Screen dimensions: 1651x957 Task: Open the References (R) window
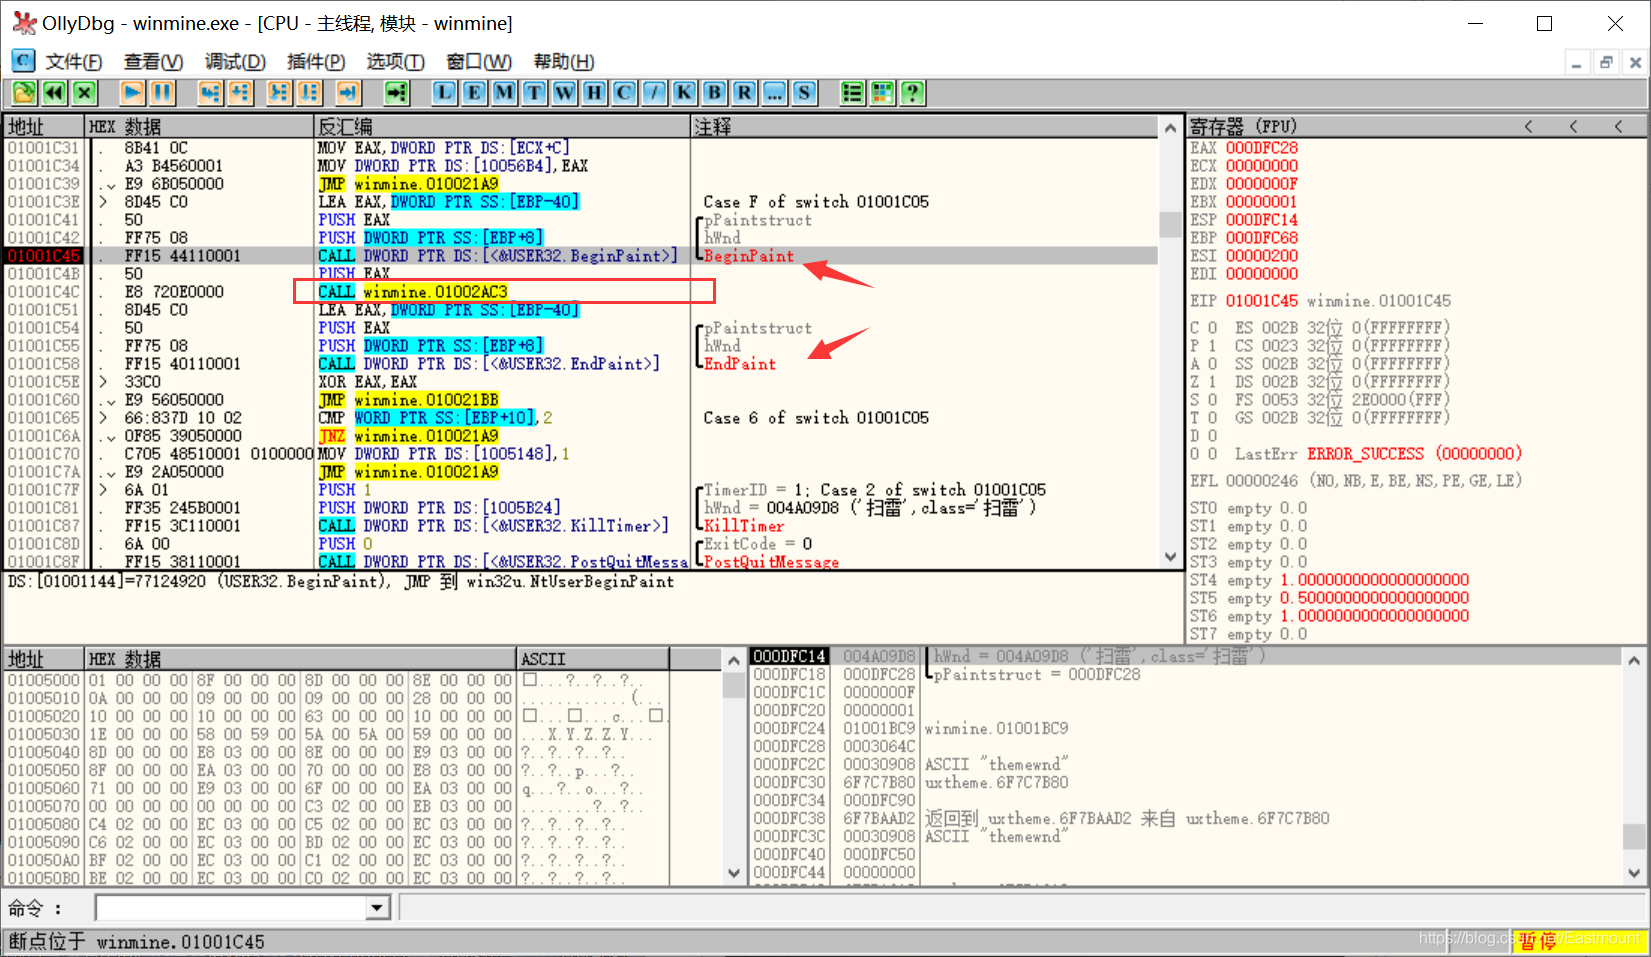pos(744,93)
